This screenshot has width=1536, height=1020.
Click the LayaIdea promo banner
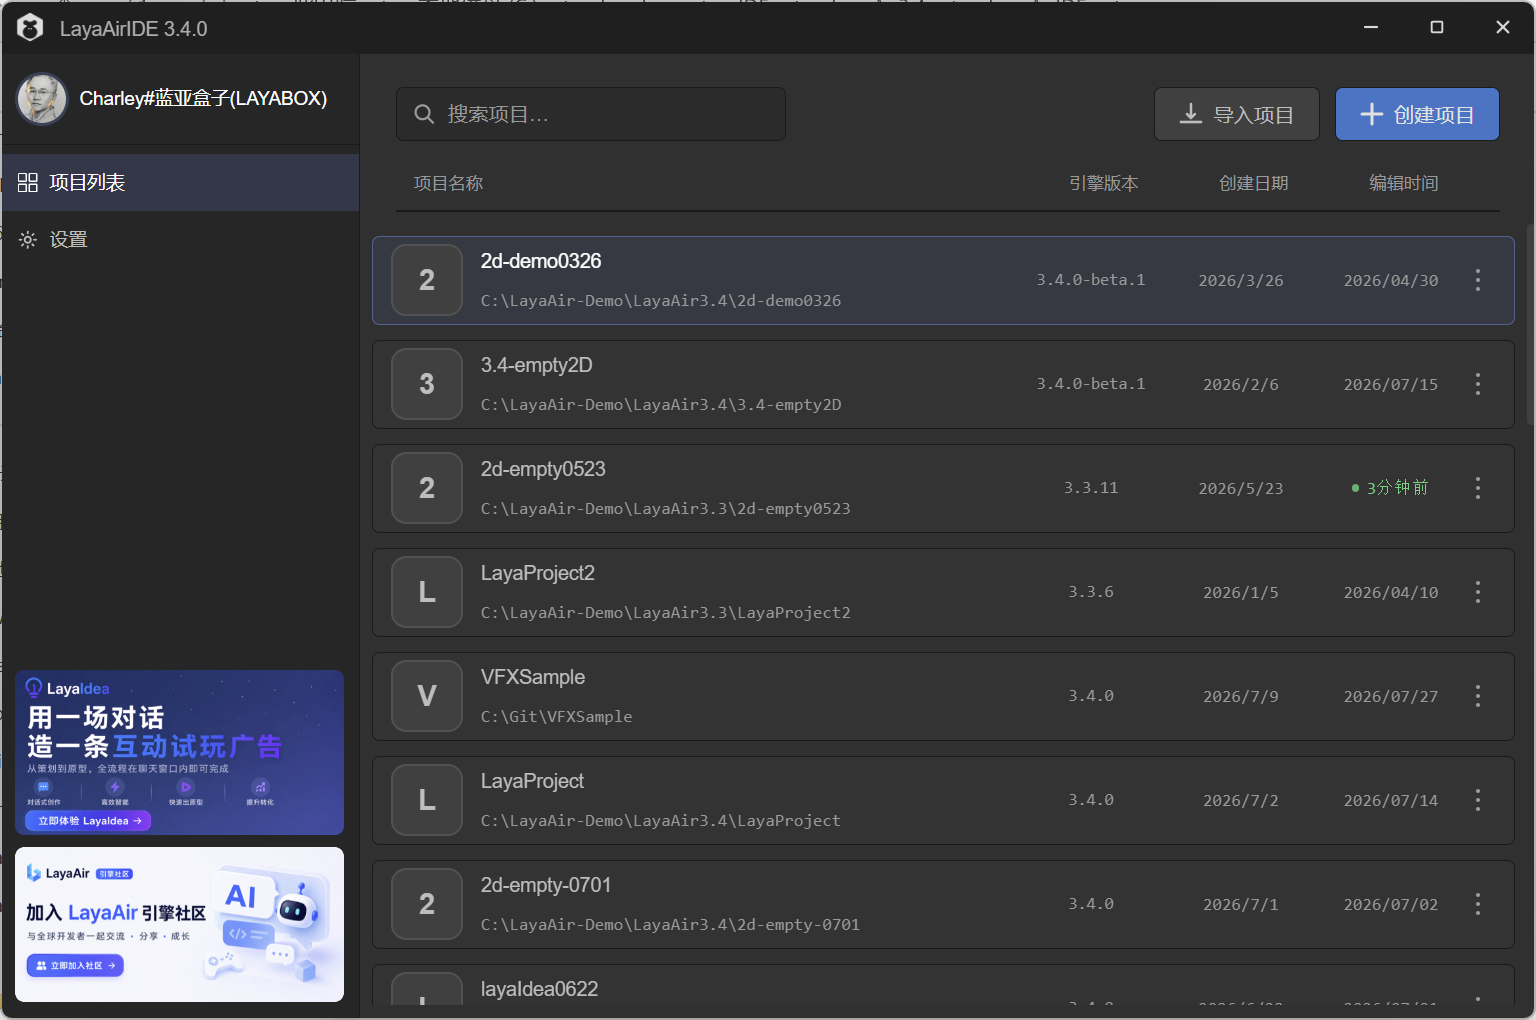180,752
